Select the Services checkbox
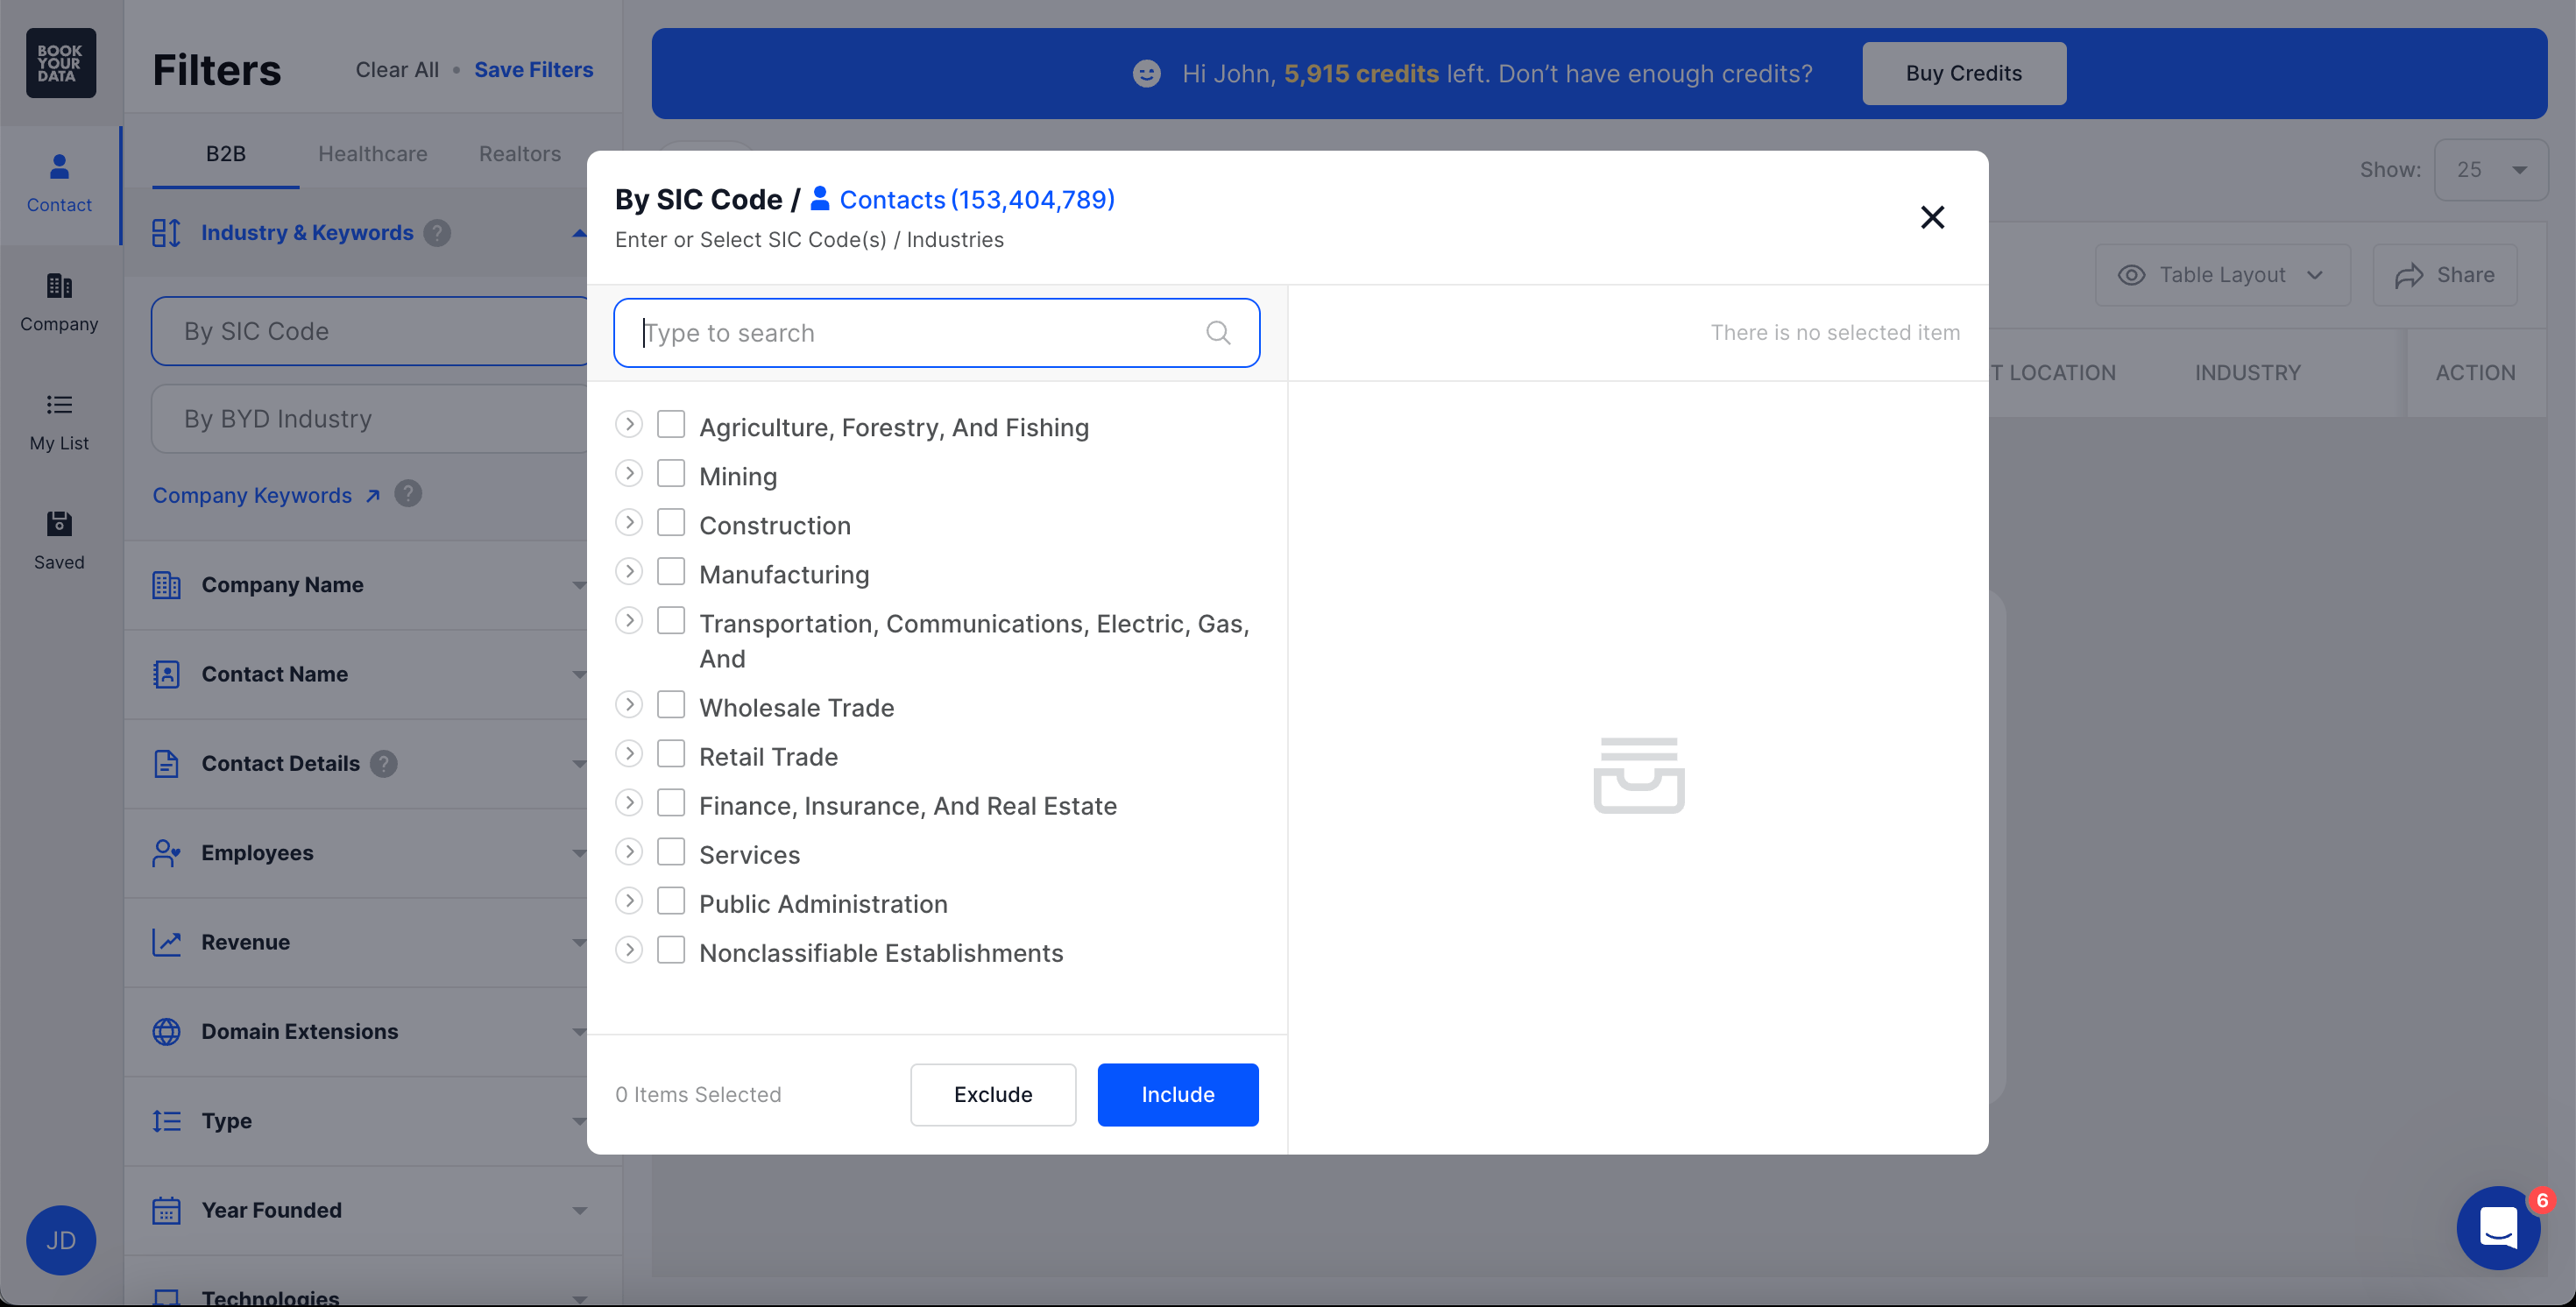The height and width of the screenshot is (1307, 2576). [670, 852]
